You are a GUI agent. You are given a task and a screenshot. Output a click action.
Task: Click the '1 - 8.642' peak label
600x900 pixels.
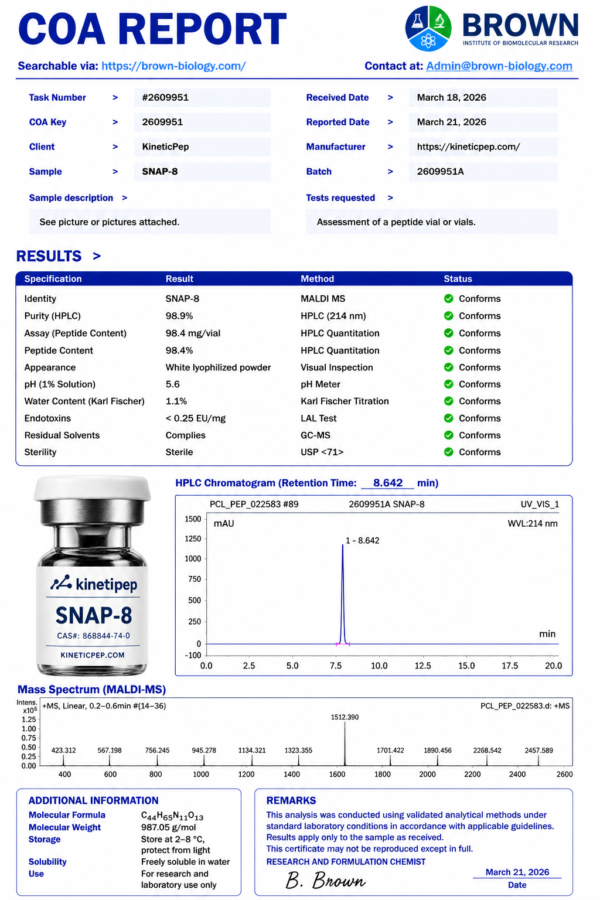point(362,541)
